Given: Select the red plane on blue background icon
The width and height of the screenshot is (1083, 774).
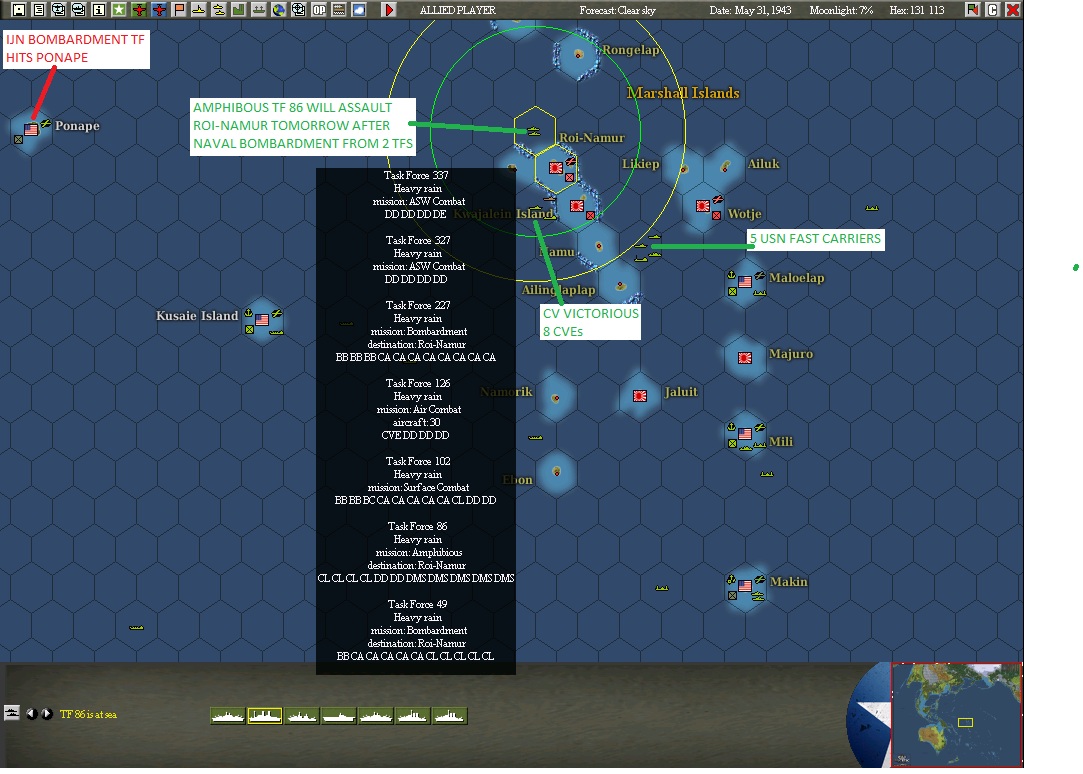Looking at the screenshot, I should [159, 10].
